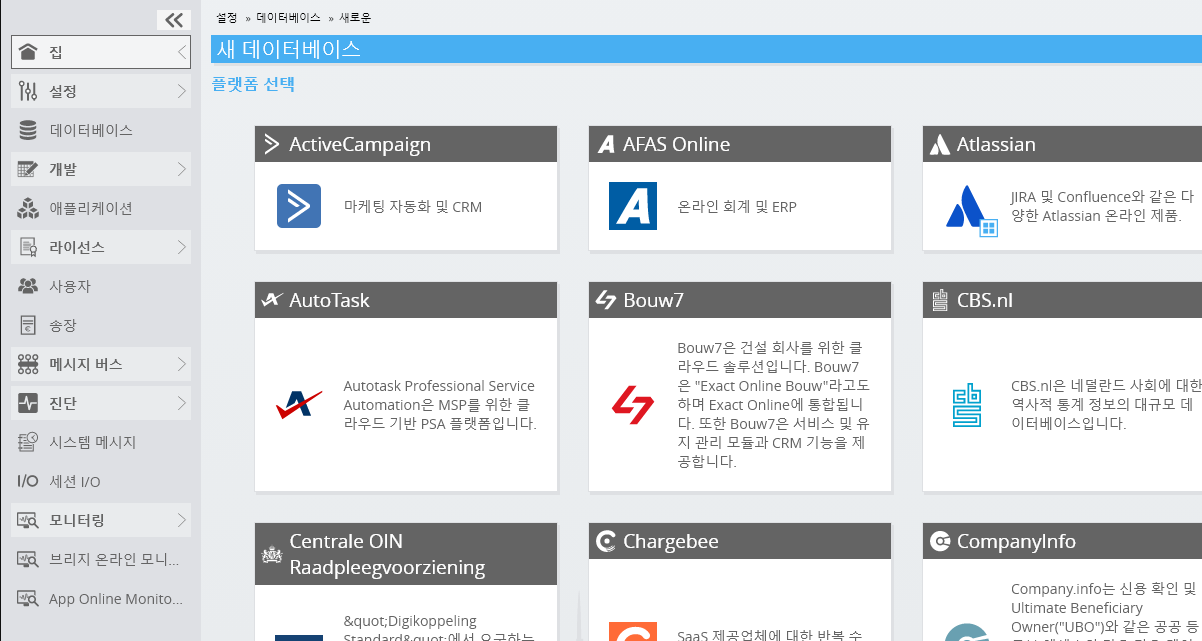This screenshot has height=641, width=1202.
Task: Click the small header icon of CompanyInfo
Action: tap(939, 542)
